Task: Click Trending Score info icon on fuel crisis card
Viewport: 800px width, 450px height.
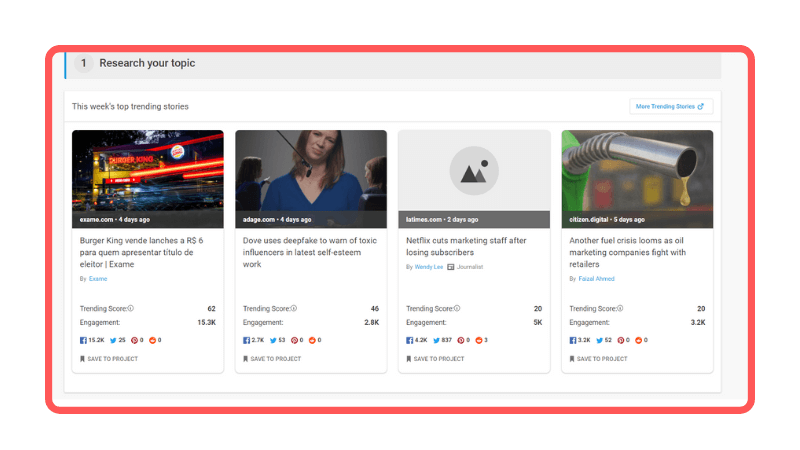Action: pos(620,308)
